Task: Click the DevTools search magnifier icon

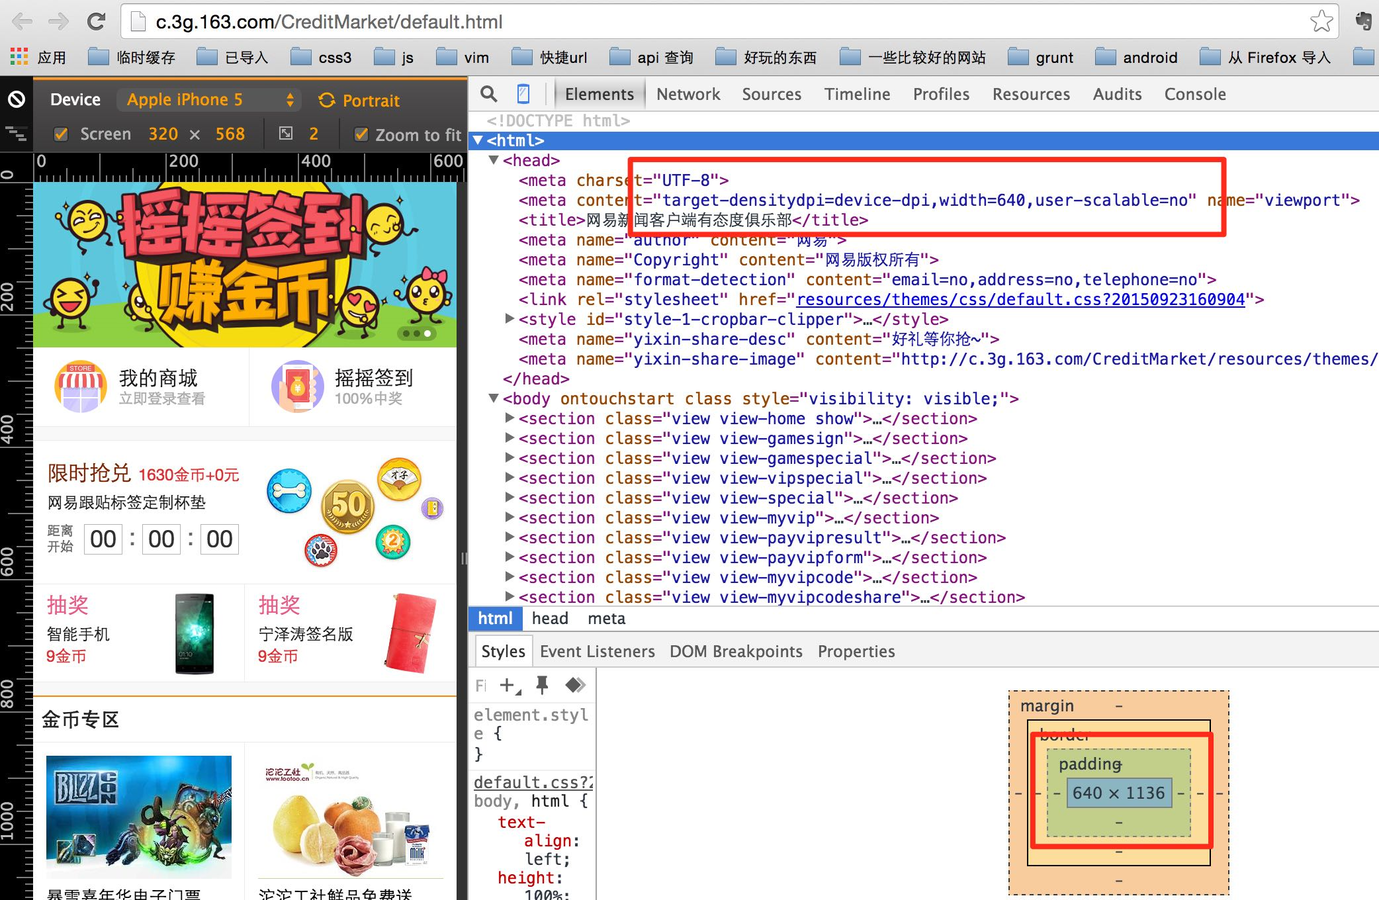Action: coord(488,94)
